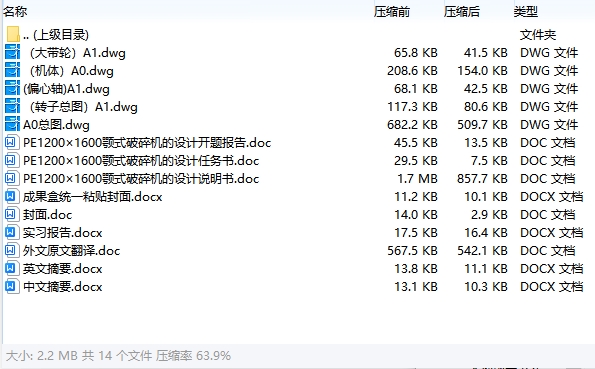Image resolution: width=595 pixels, height=369 pixels.
Task: Click the 117.3 KB original size value
Action: (412, 107)
